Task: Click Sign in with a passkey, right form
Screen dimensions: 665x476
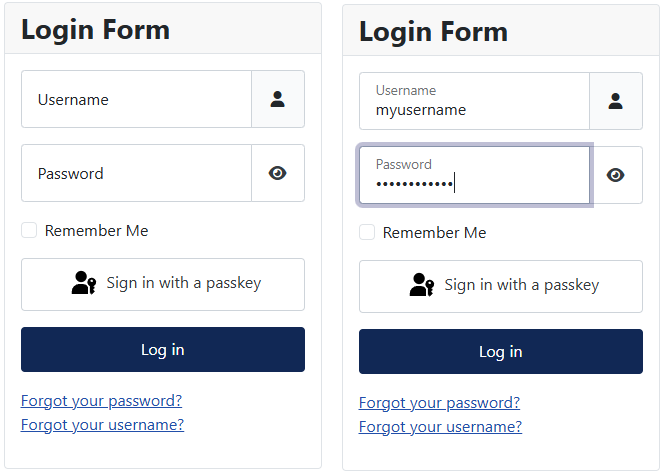Action: coord(501,286)
